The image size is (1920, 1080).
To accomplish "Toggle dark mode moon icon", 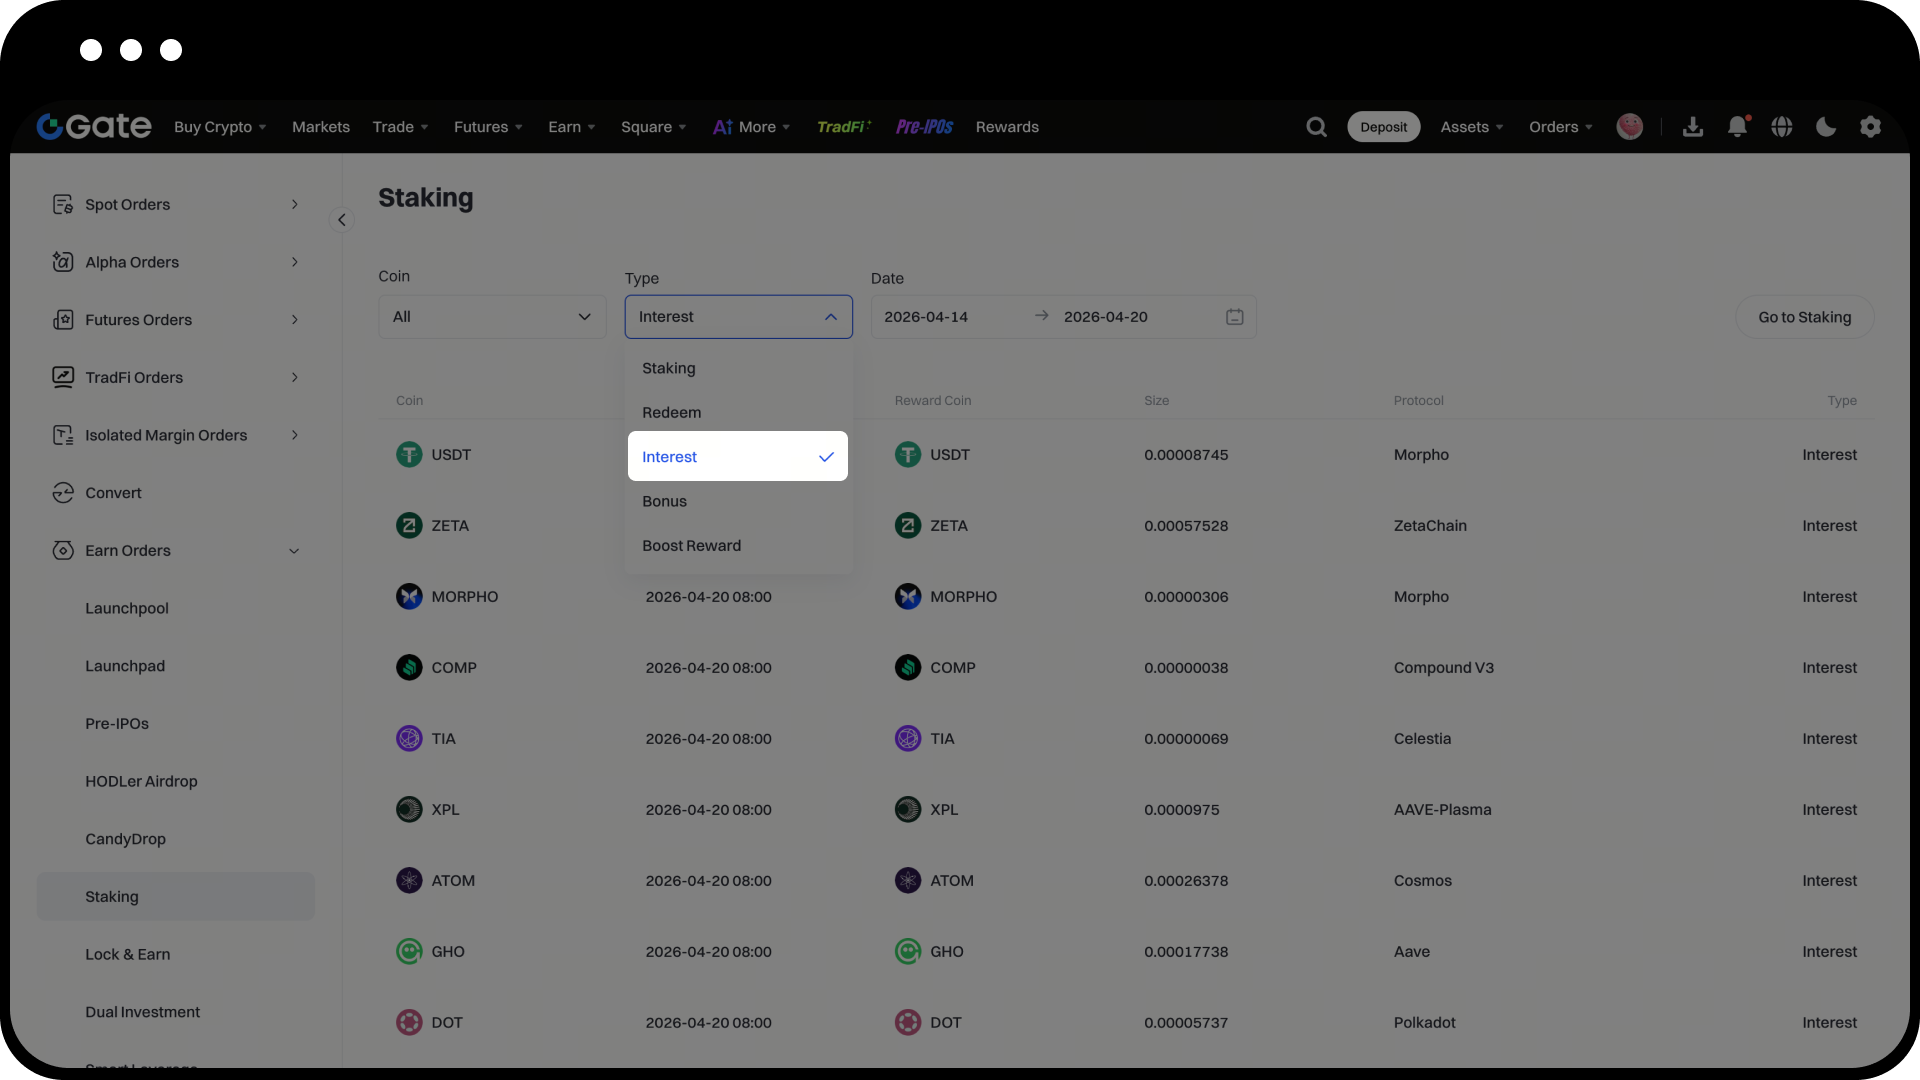I will click(x=1826, y=127).
